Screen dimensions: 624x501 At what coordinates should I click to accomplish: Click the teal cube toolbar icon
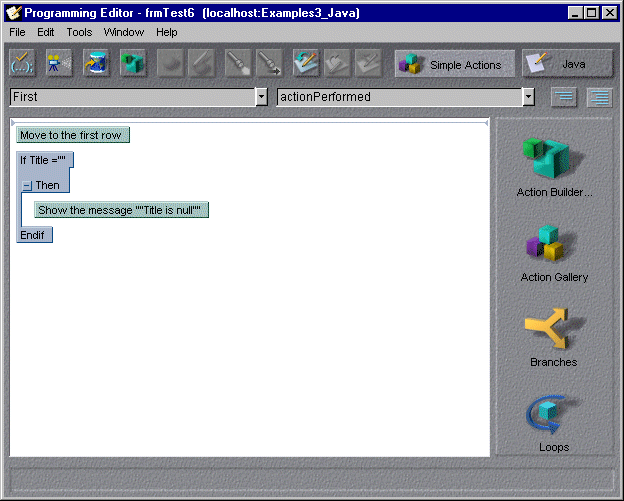pos(133,63)
